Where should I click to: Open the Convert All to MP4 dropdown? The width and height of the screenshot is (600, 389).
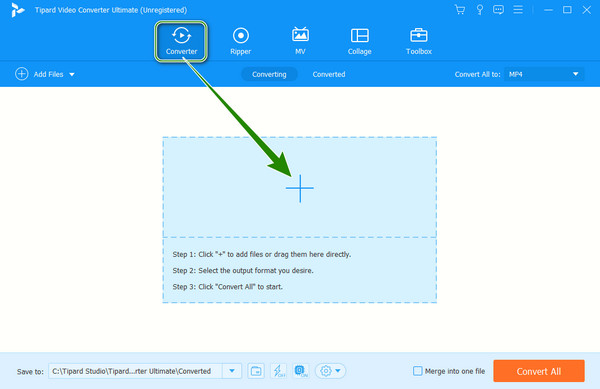click(544, 74)
